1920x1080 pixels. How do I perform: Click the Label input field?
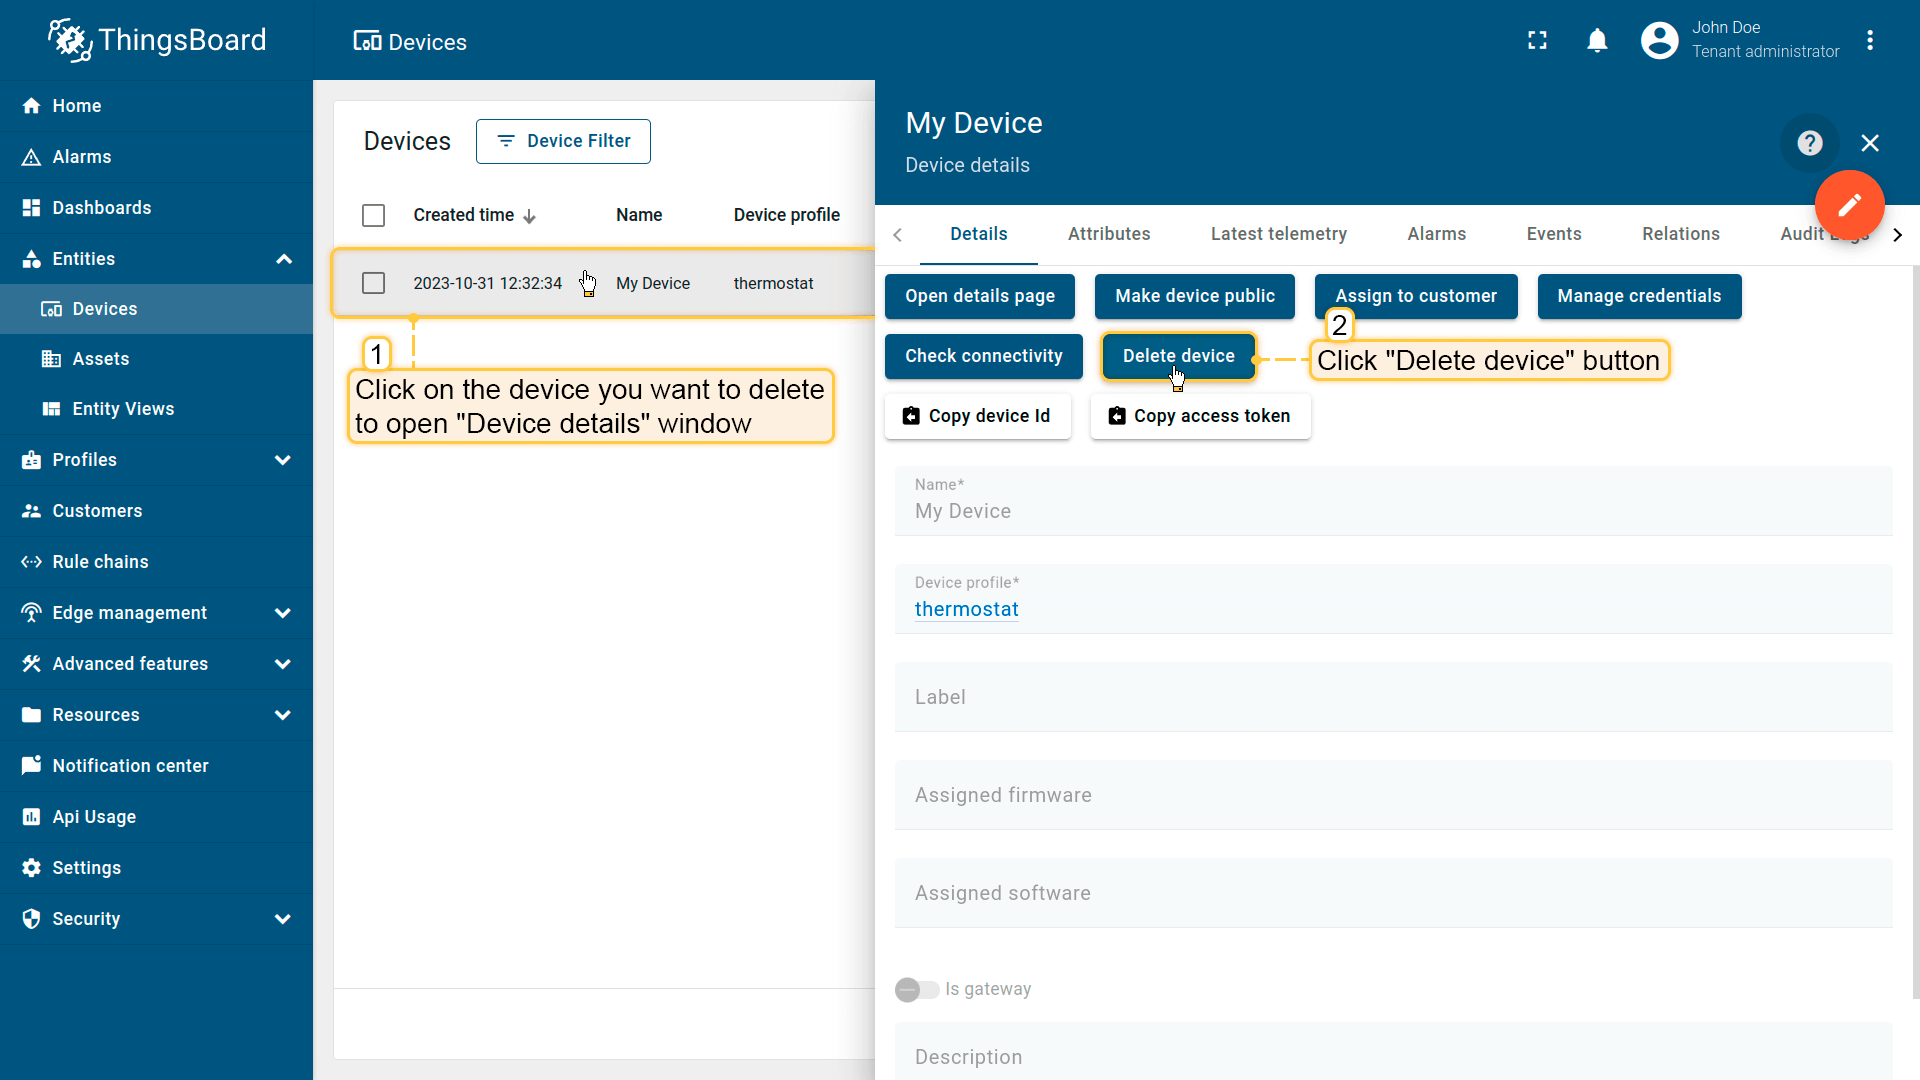click(1392, 698)
